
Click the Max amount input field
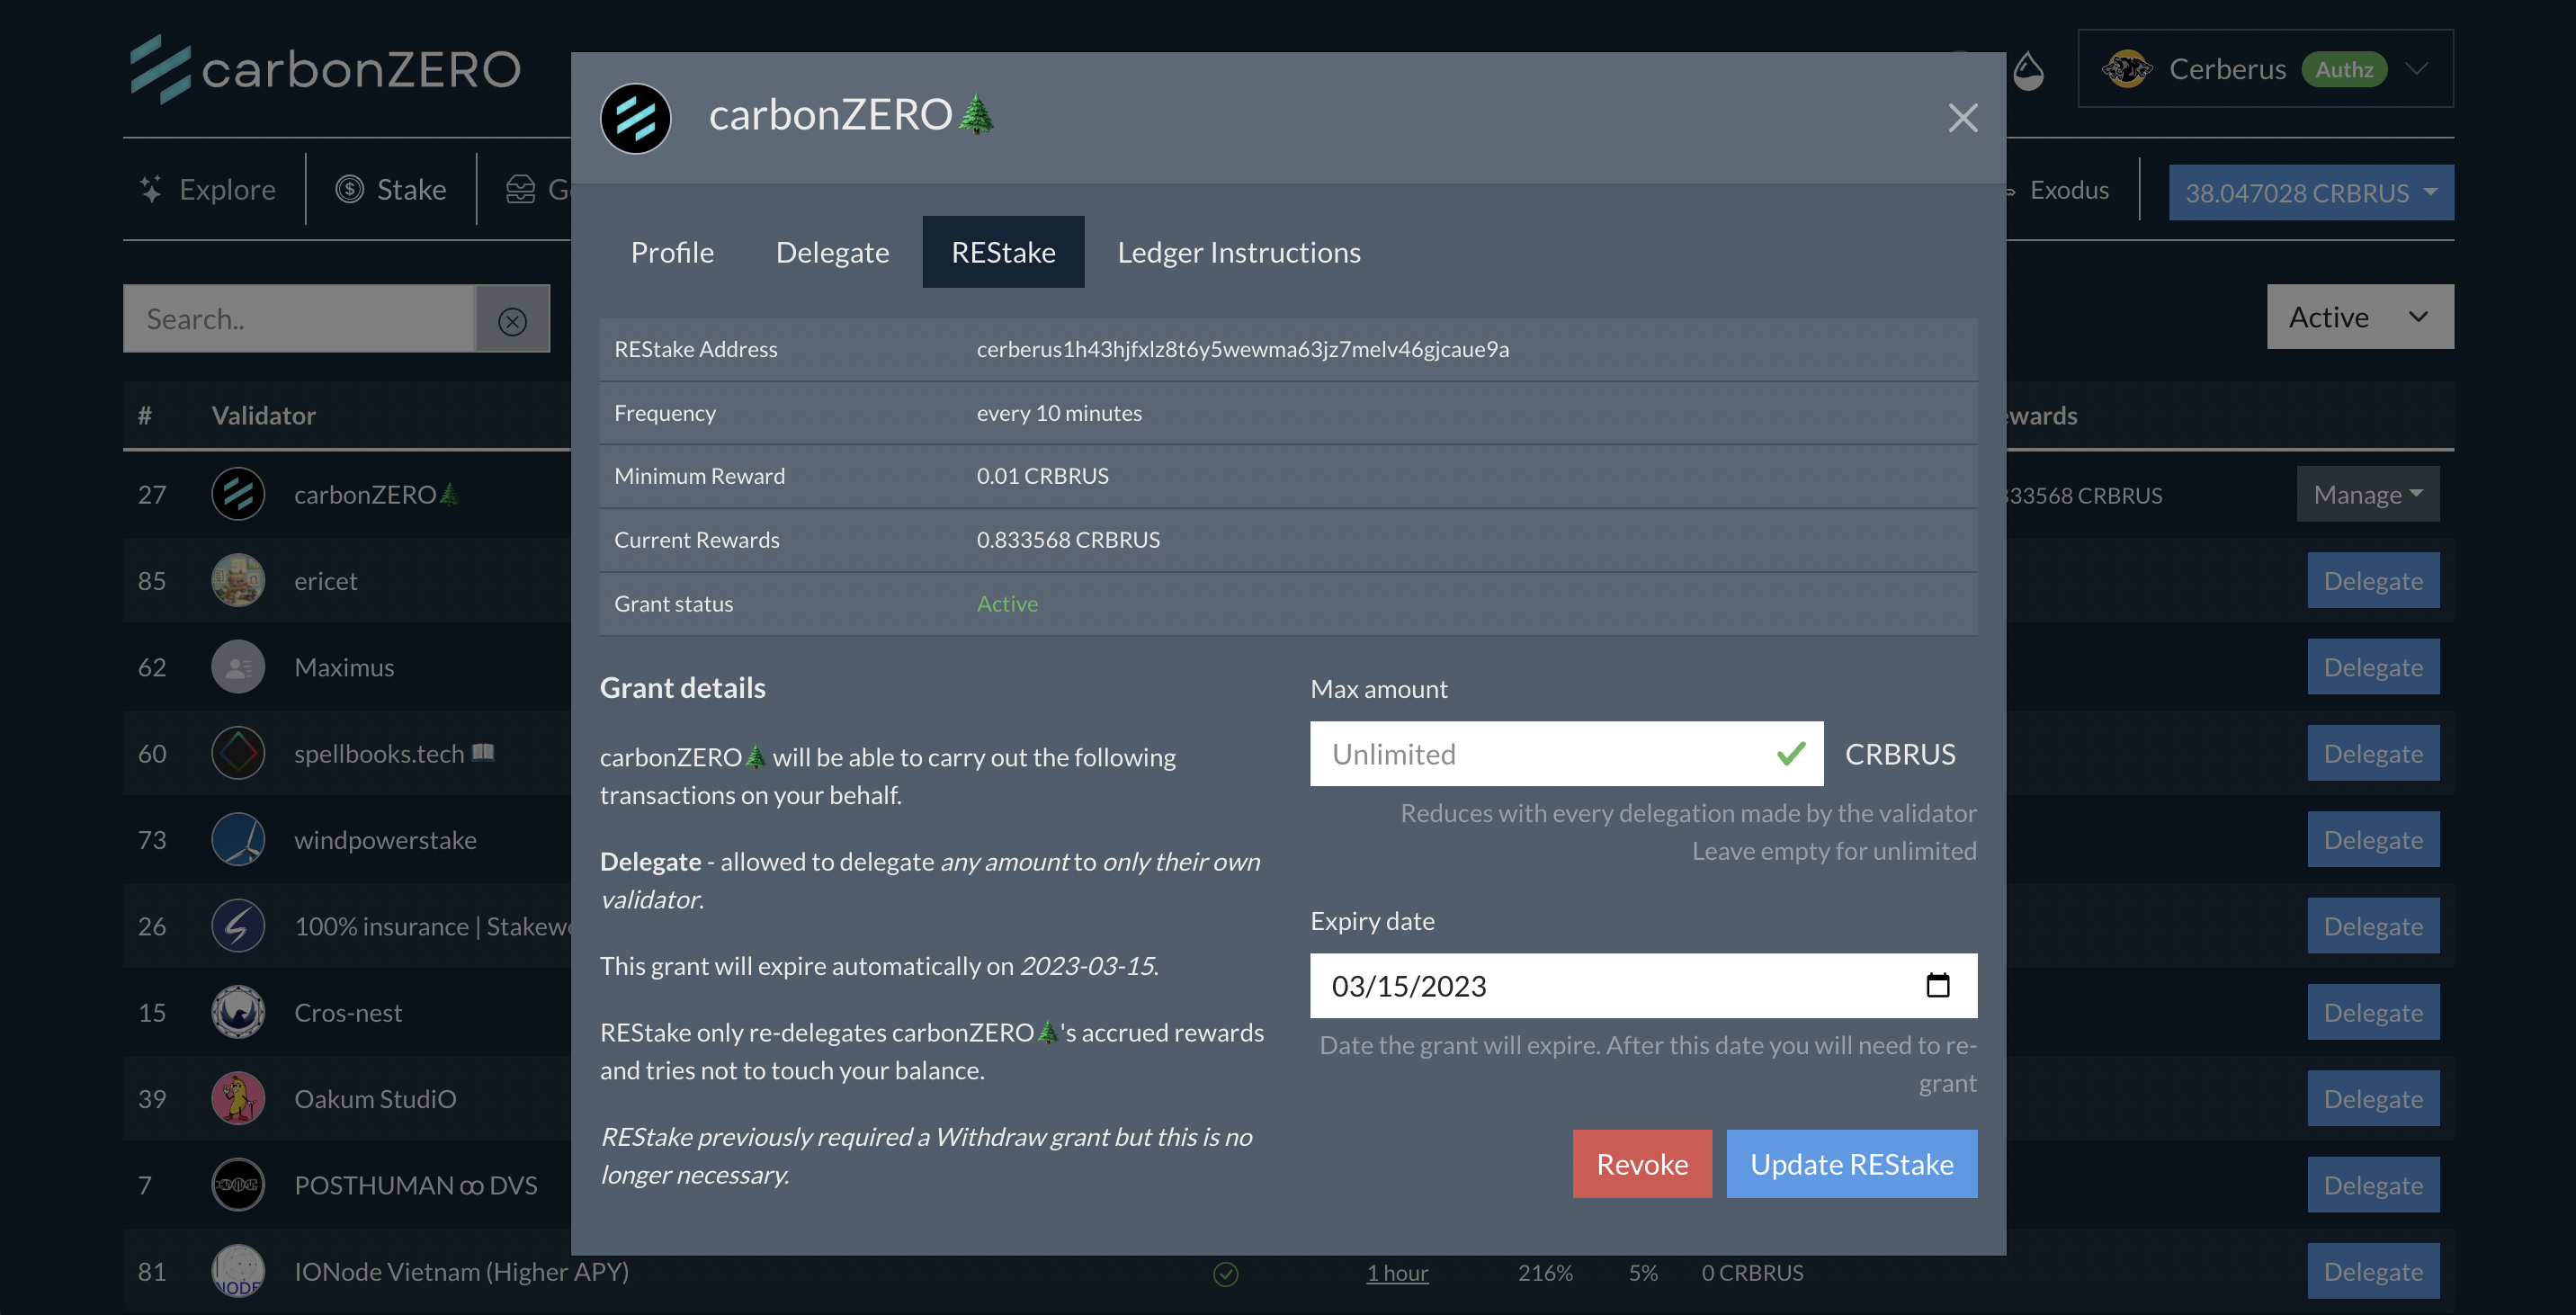tap(1566, 754)
